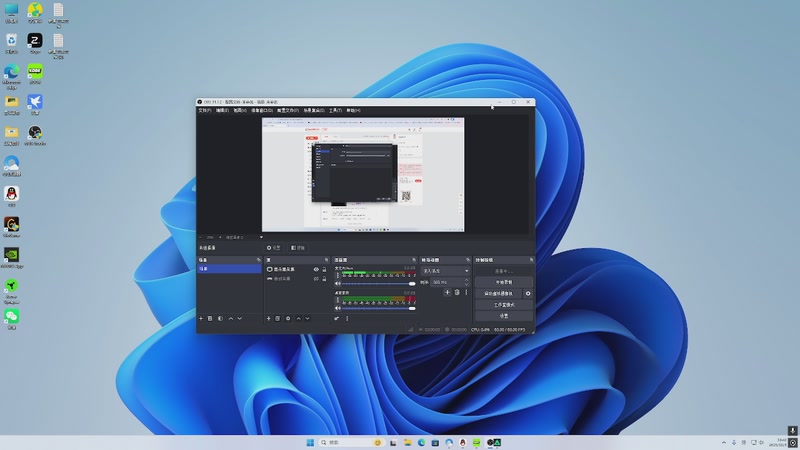The width and height of the screenshot is (800, 450).
Task: Select the WeChat desktop icon
Action: tap(11, 319)
